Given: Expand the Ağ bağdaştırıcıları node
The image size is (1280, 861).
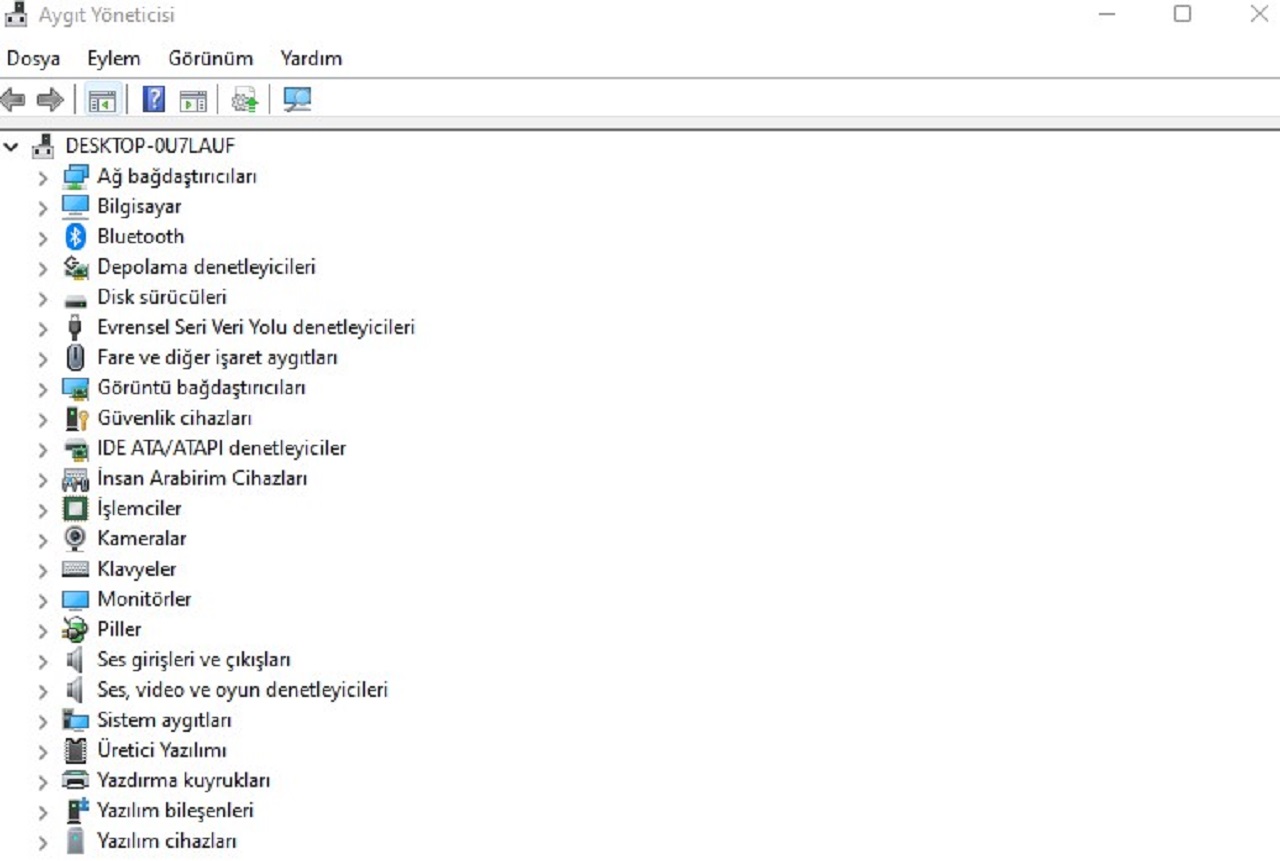Looking at the screenshot, I should coord(42,178).
